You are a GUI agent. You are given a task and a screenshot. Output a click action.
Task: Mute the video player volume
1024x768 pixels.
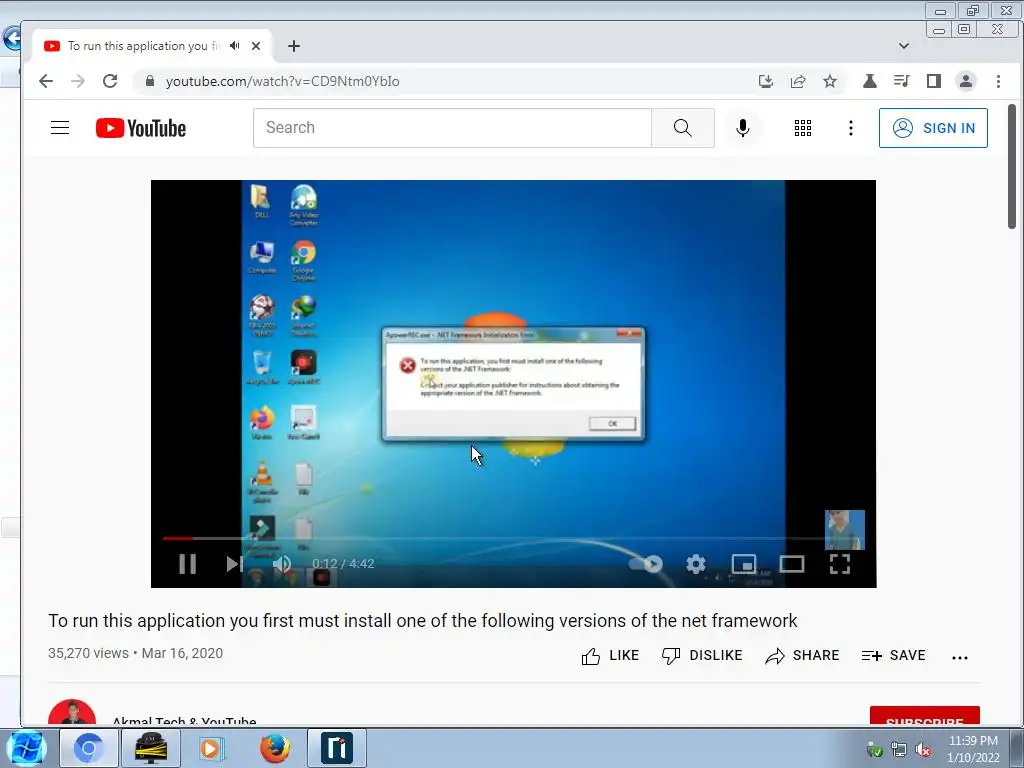pyautogui.click(x=282, y=564)
